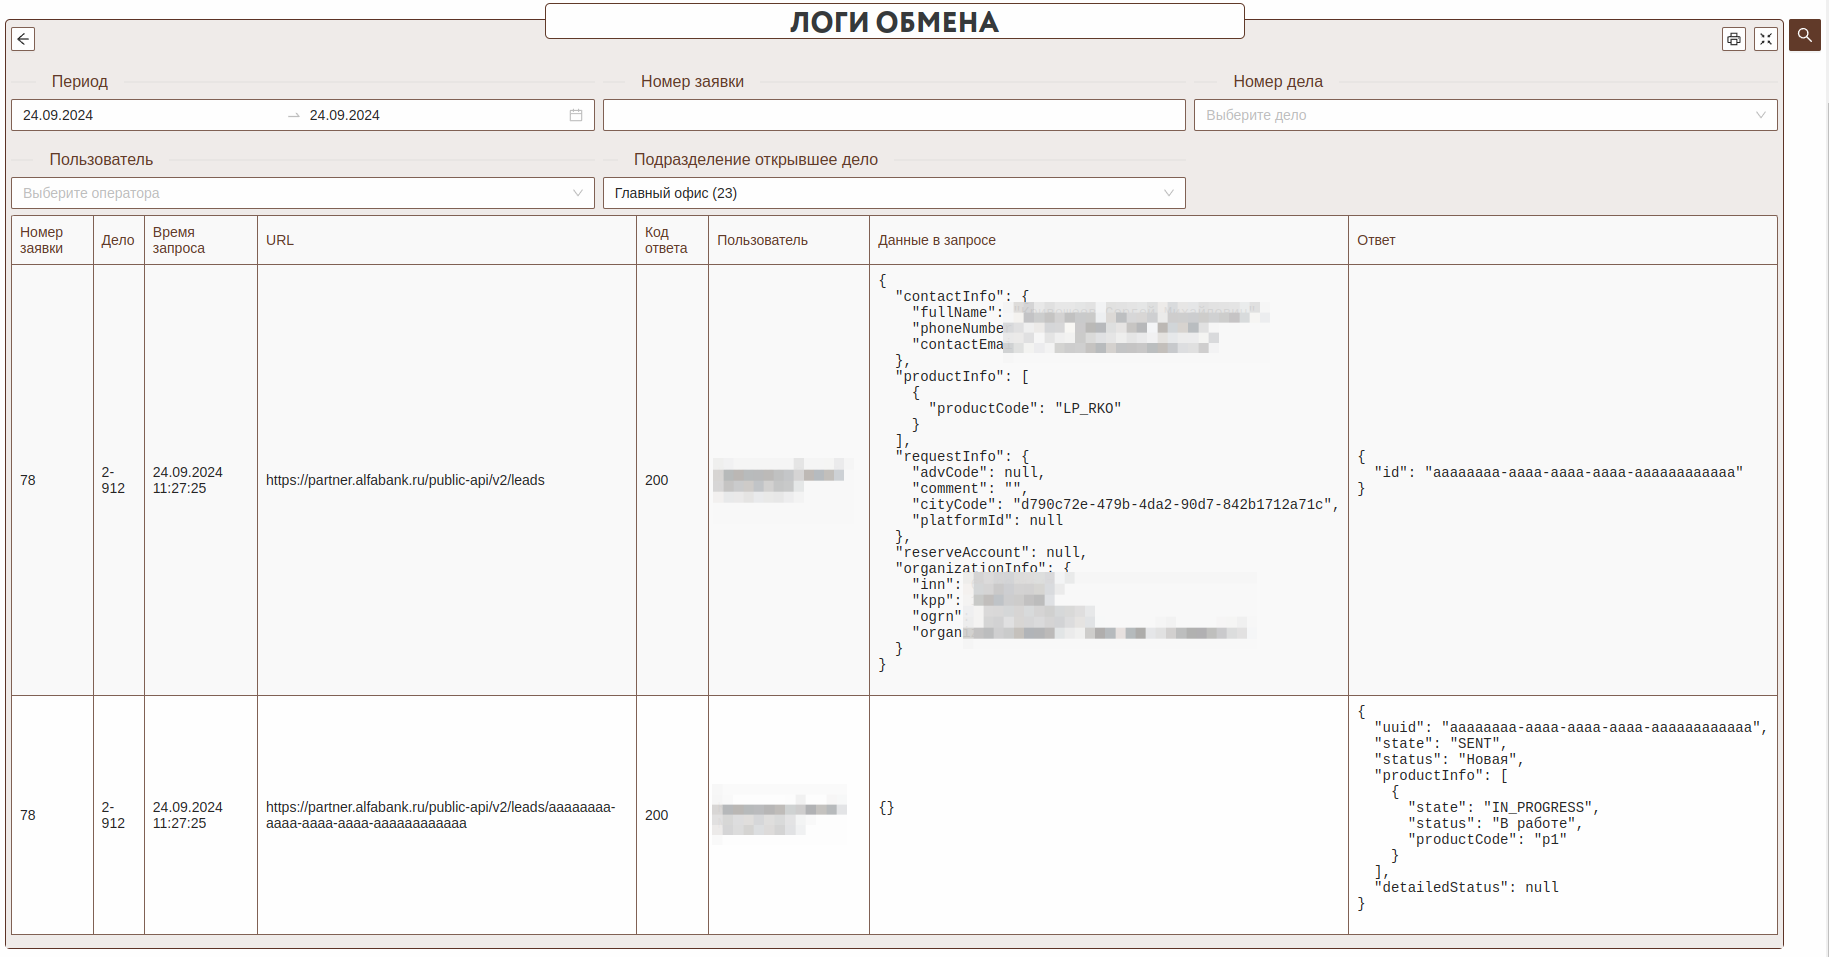Click the Код ответа column header
This screenshot has height=957, width=1829.
coord(666,240)
